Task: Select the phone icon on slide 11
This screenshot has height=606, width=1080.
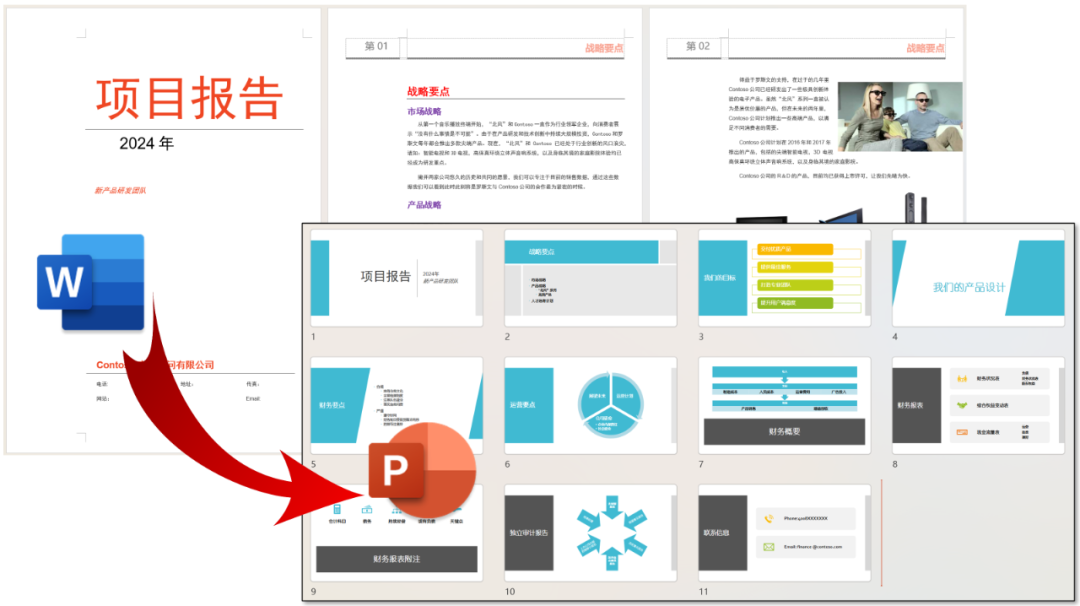Action: coord(769,519)
